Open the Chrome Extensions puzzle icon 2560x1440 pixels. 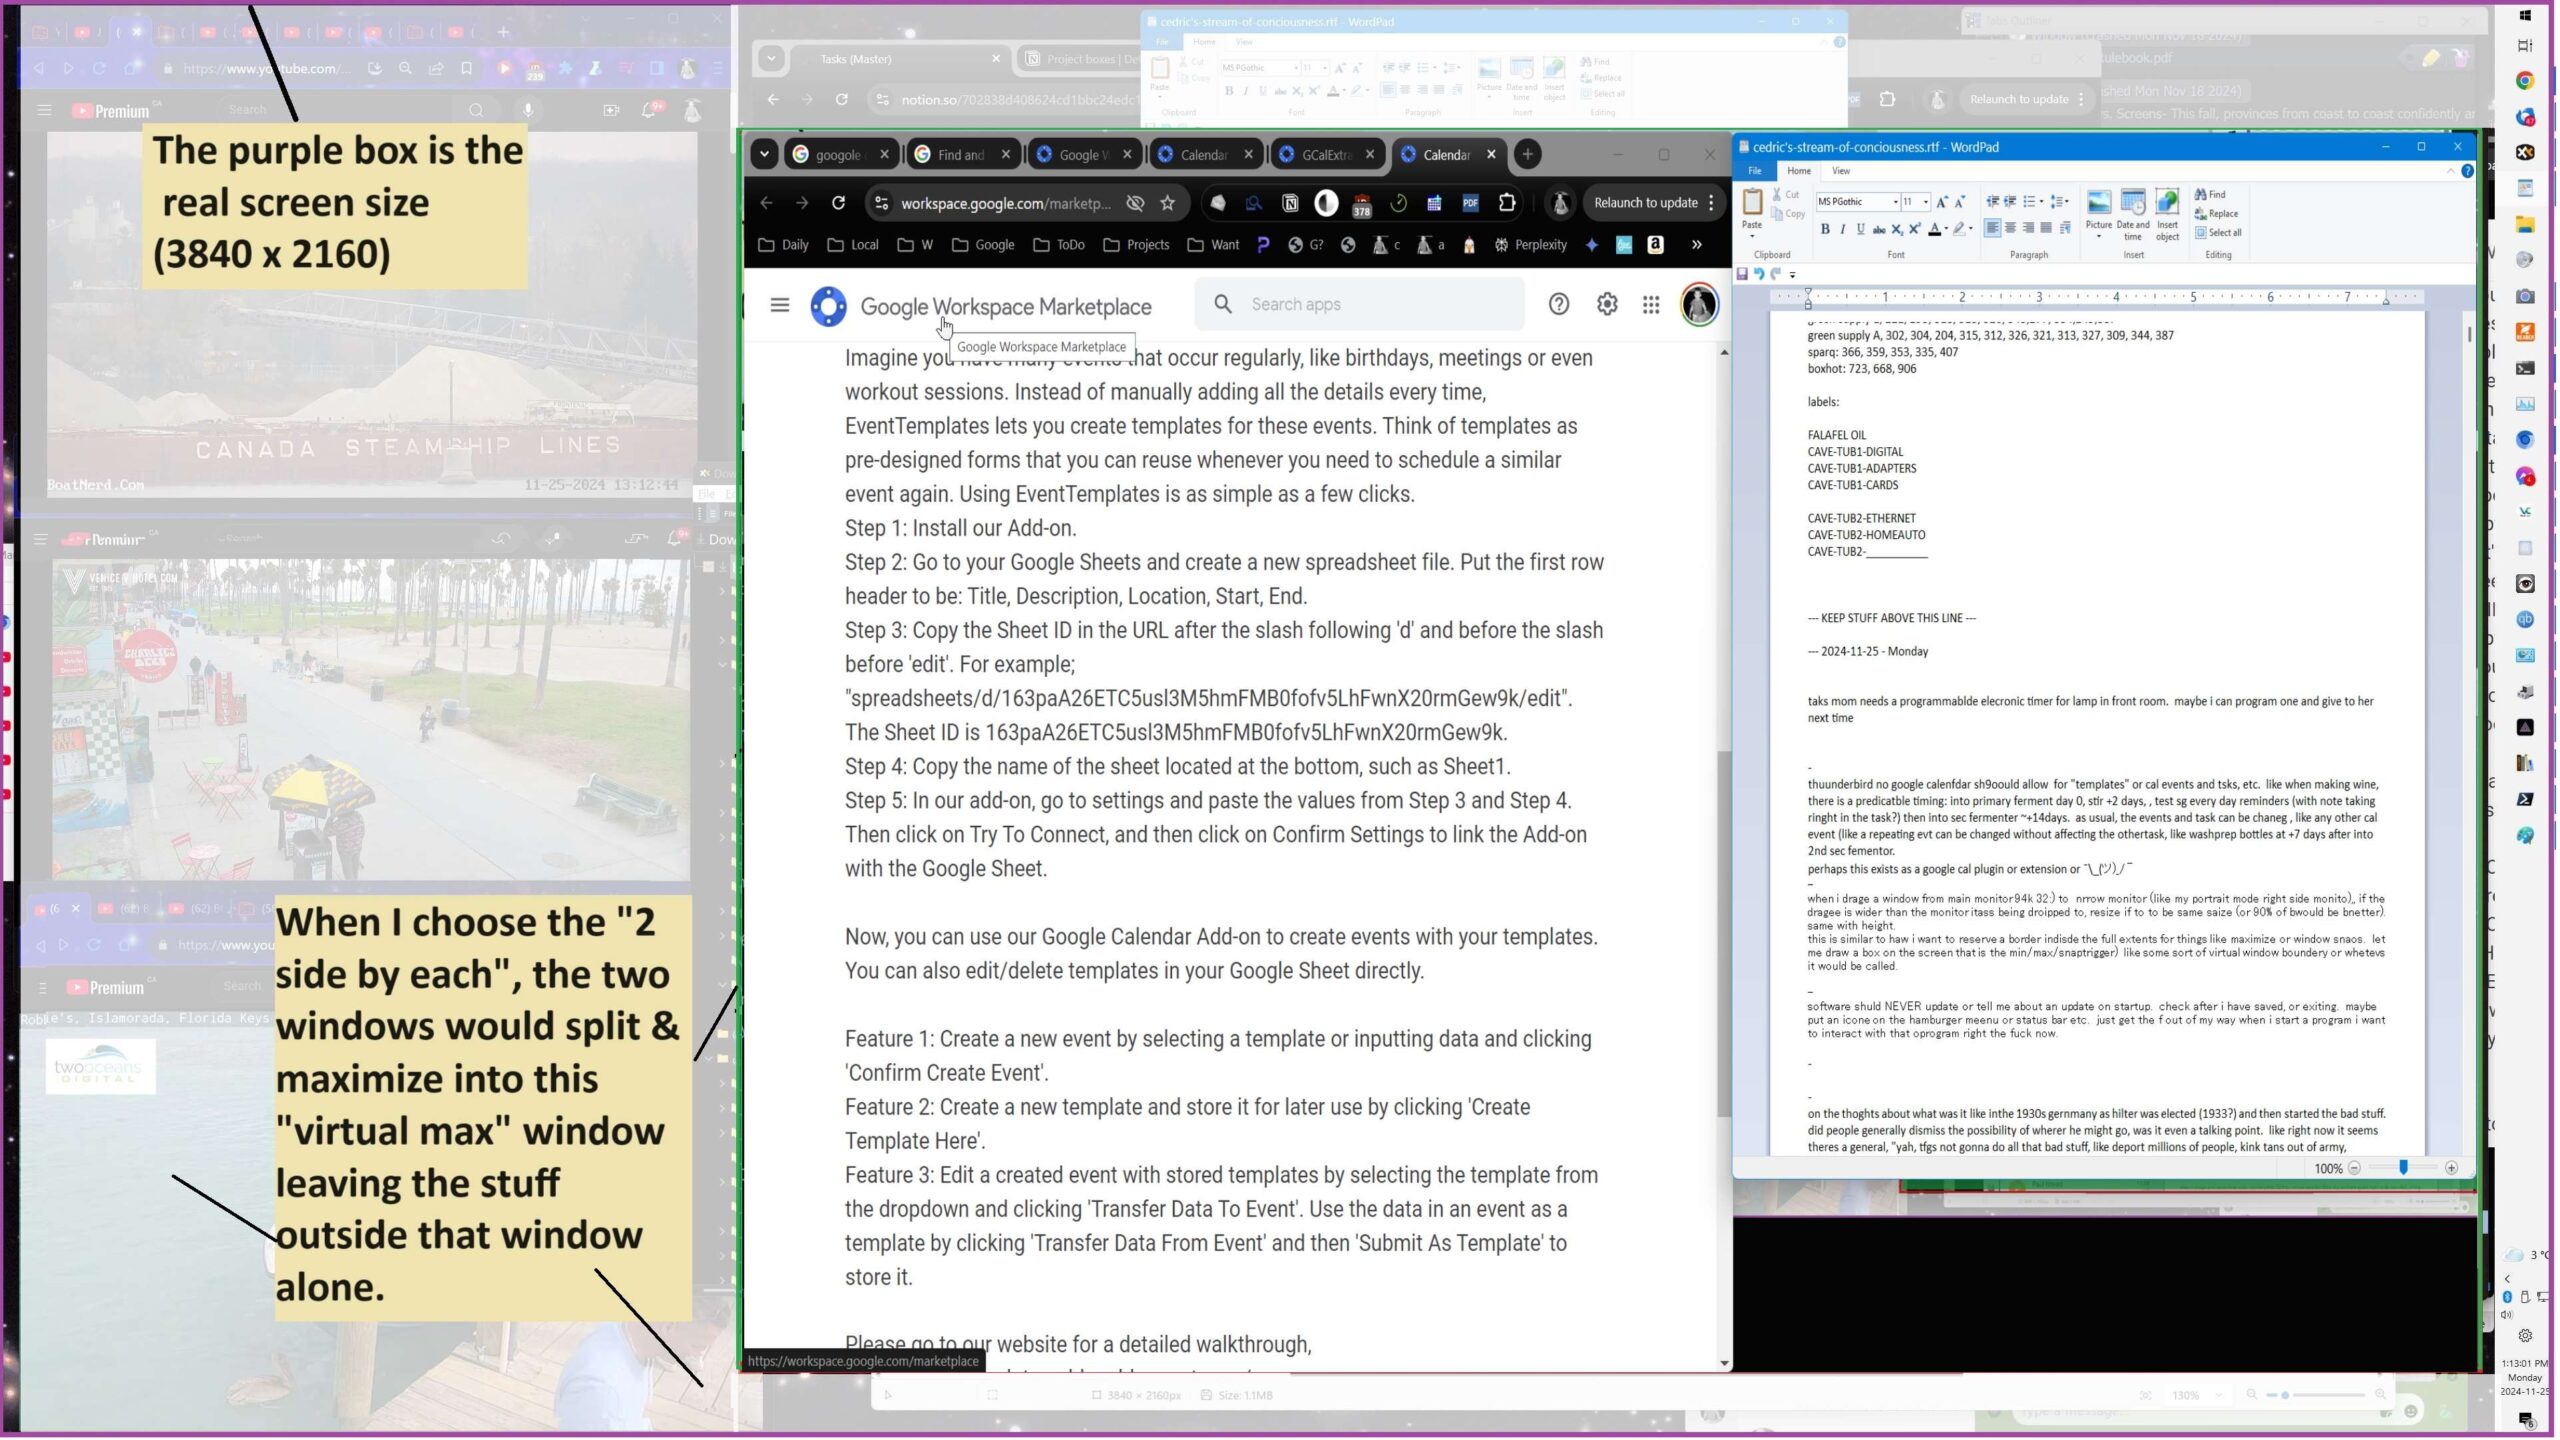(x=1507, y=203)
